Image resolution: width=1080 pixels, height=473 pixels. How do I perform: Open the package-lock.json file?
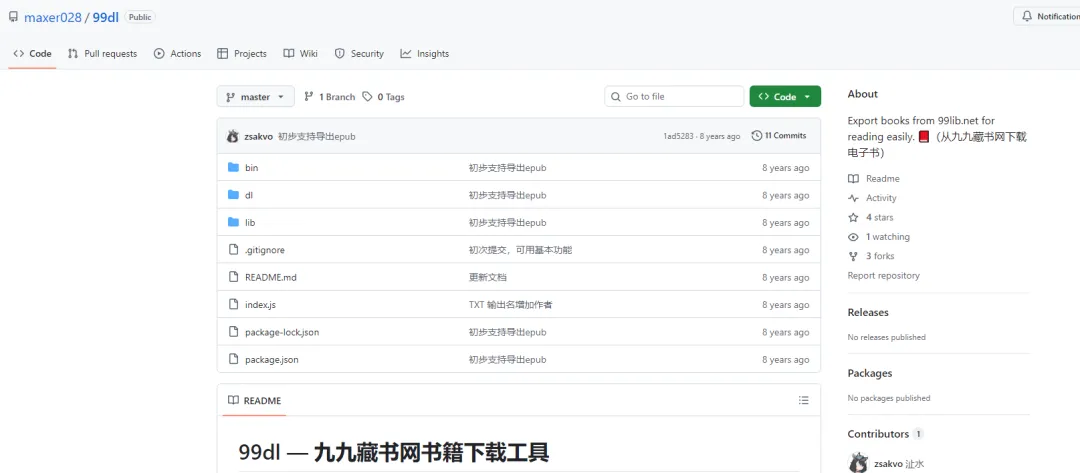click(282, 333)
